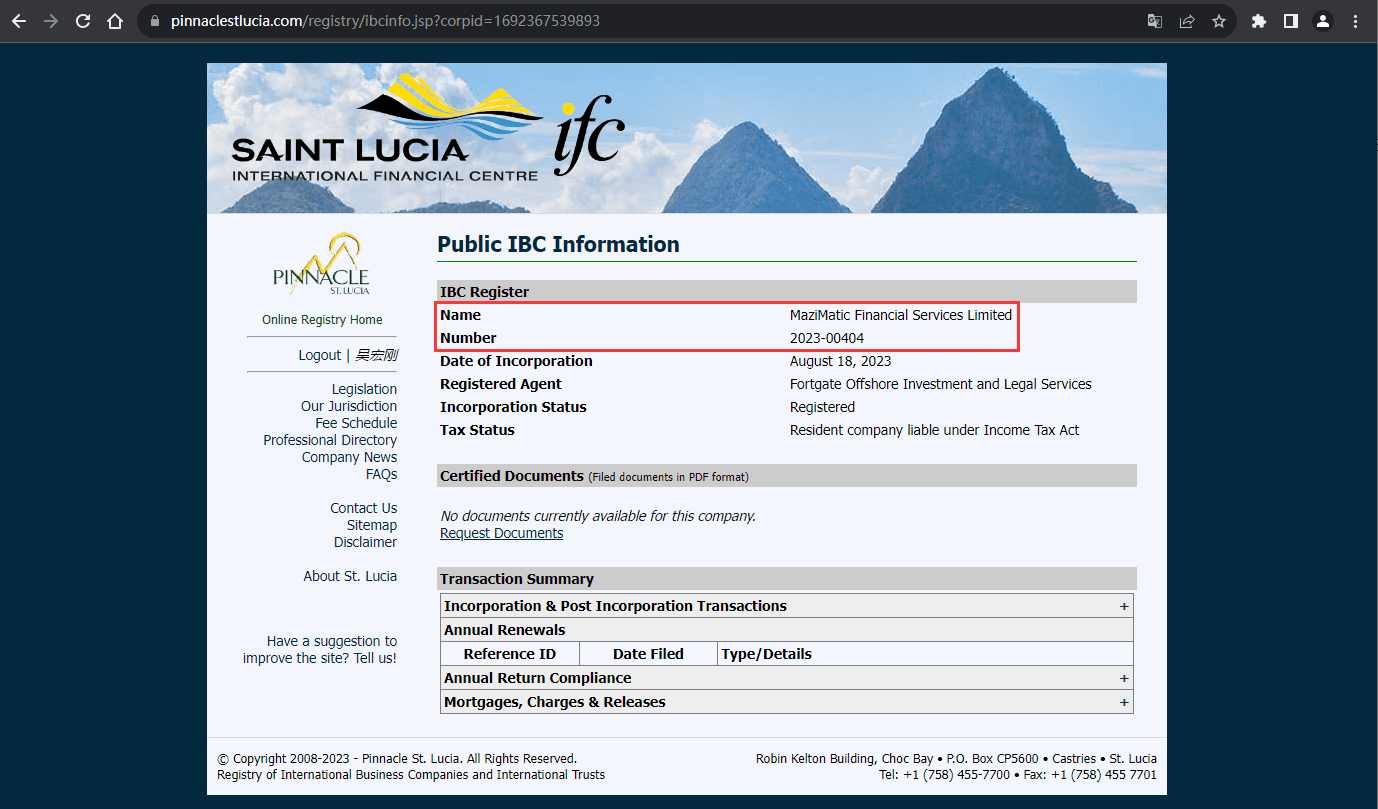Viewport: 1378px width, 809px height.
Task: Open the Contact Us page
Action: 364,508
